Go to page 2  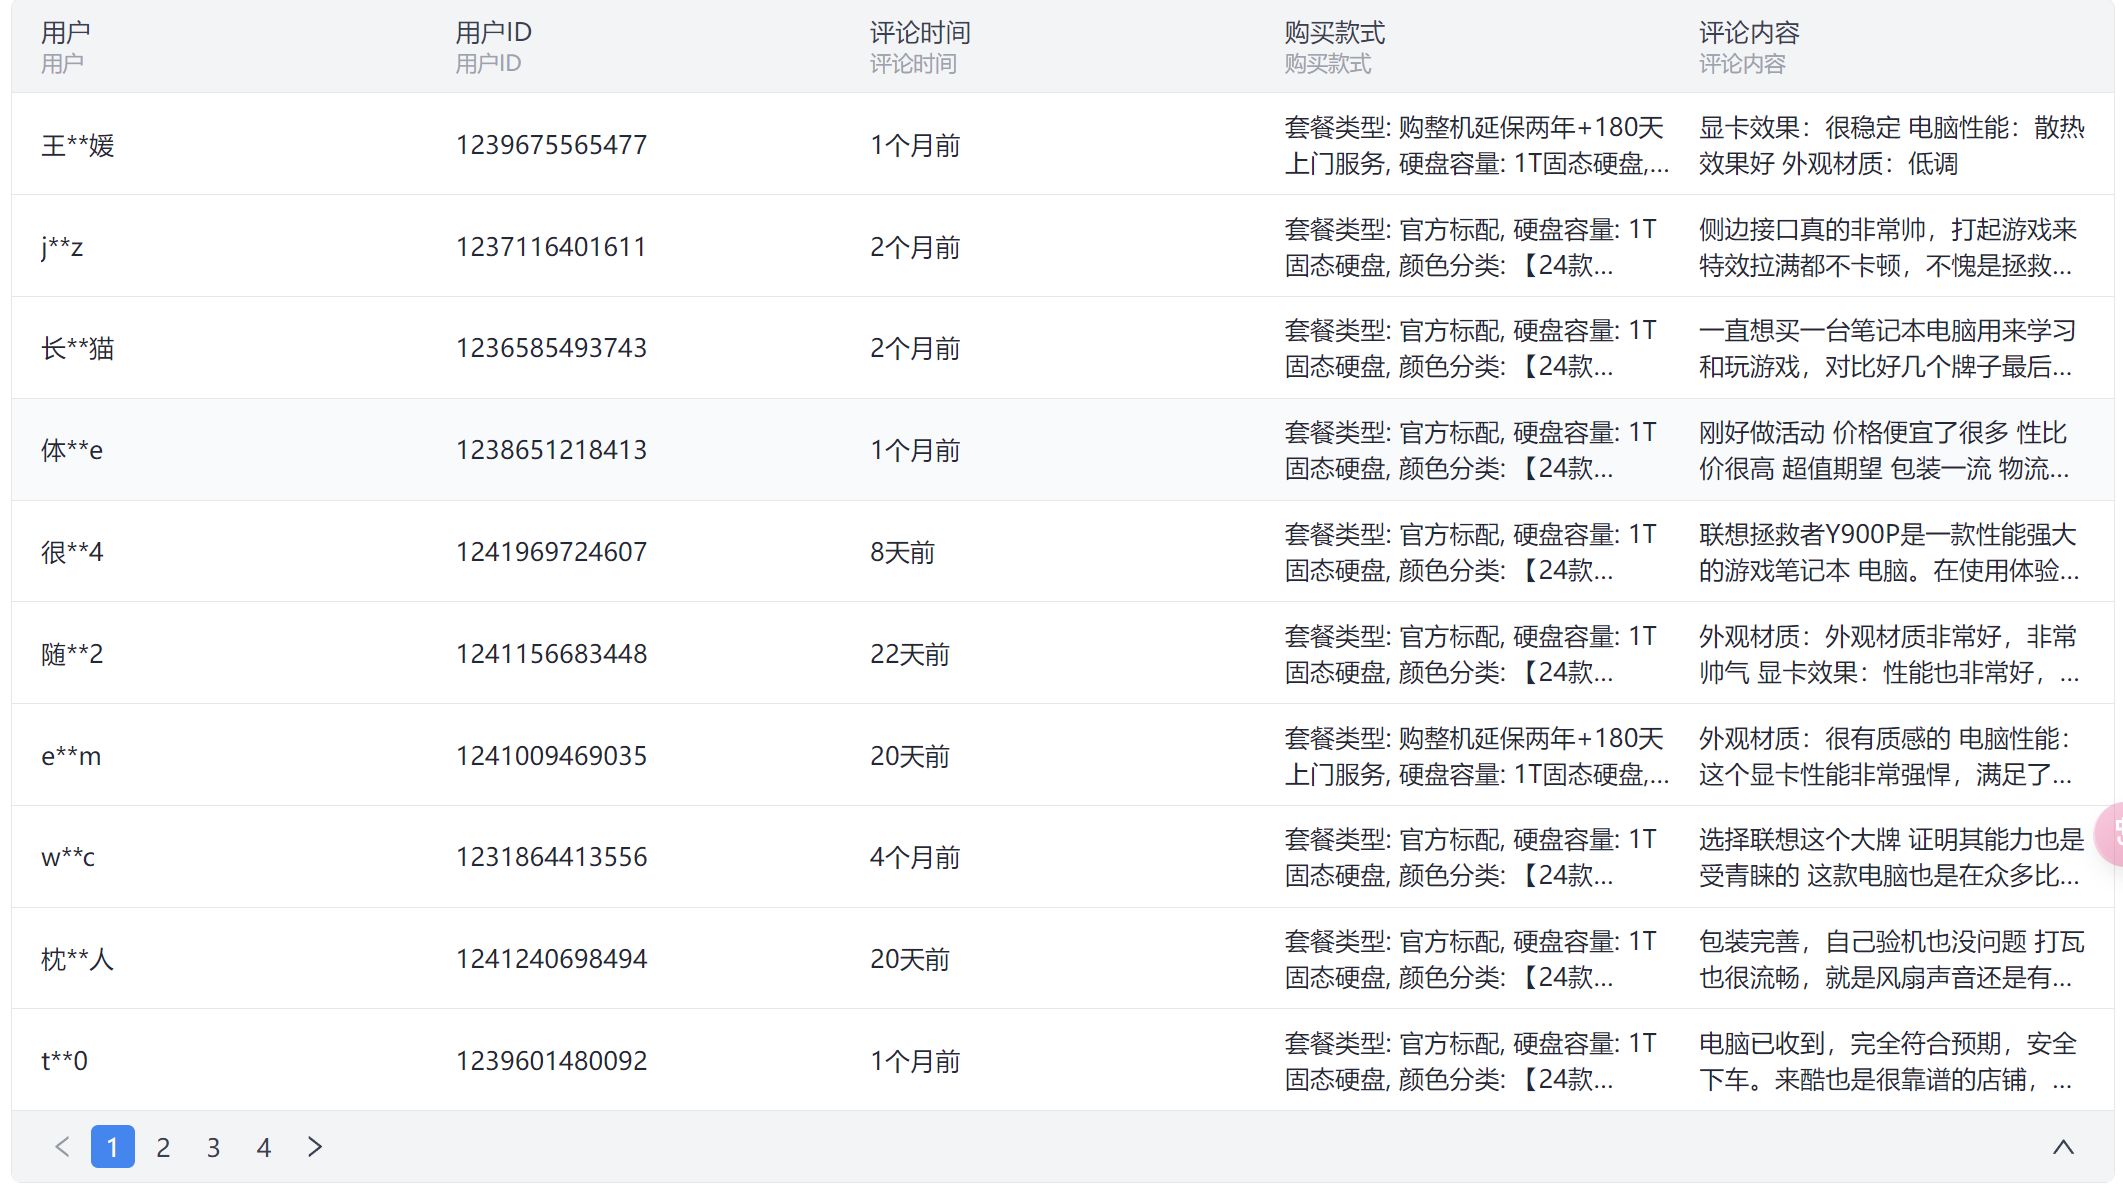click(163, 1147)
